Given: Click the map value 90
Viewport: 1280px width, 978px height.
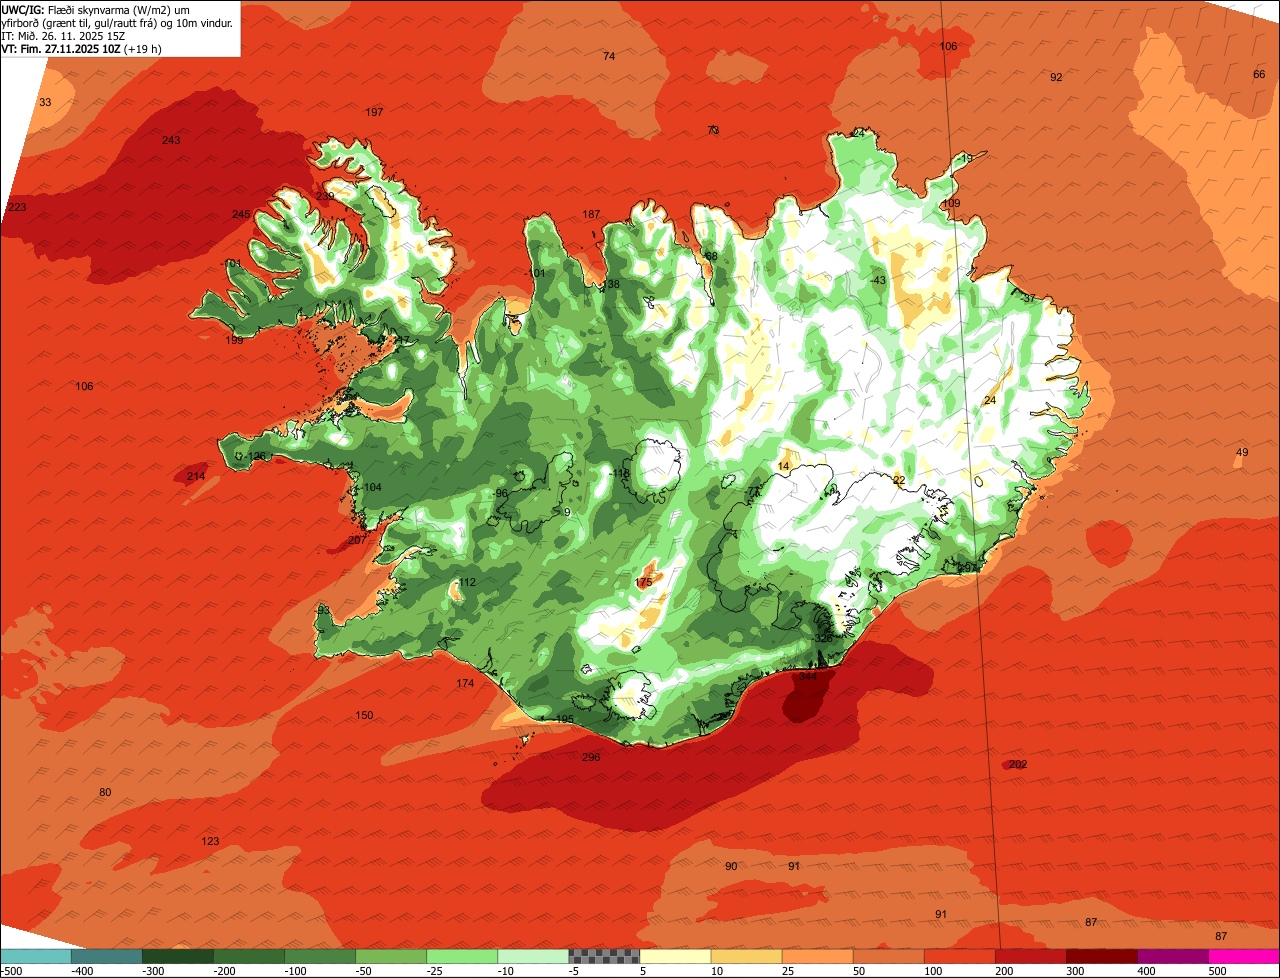Looking at the screenshot, I should pos(731,866).
